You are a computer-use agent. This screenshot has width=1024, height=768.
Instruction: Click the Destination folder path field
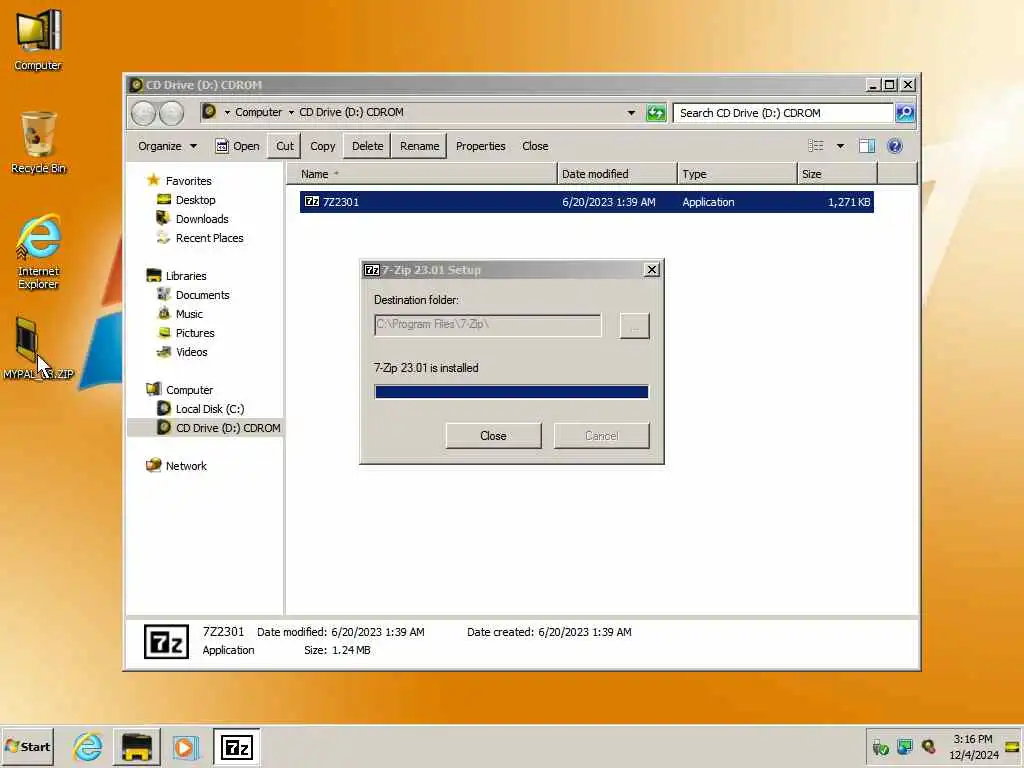point(488,325)
